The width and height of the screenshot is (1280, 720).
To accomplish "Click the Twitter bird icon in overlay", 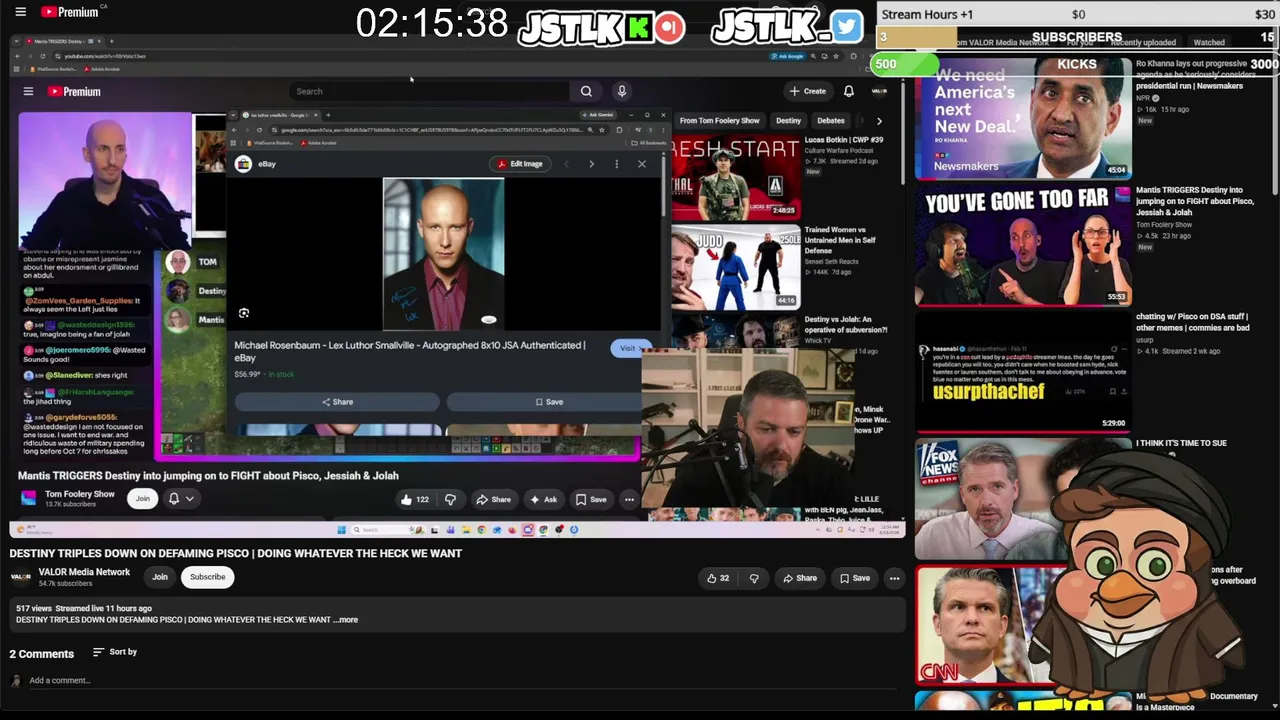I will [846, 26].
